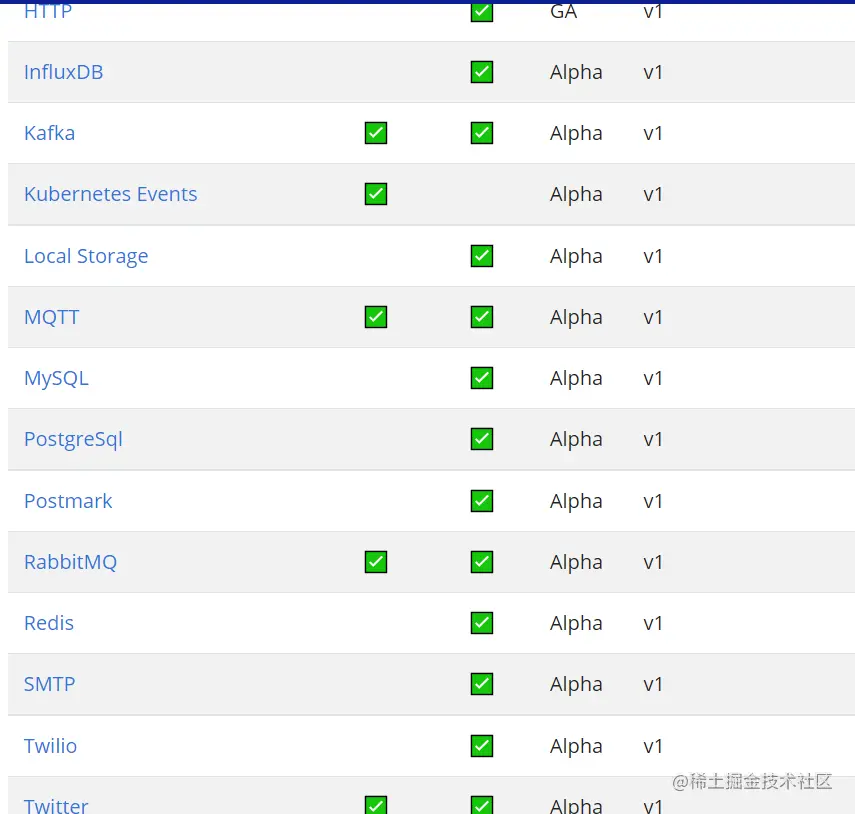The width and height of the screenshot is (855, 814).
Task: Open the SMTP binding link
Action: tap(50, 684)
